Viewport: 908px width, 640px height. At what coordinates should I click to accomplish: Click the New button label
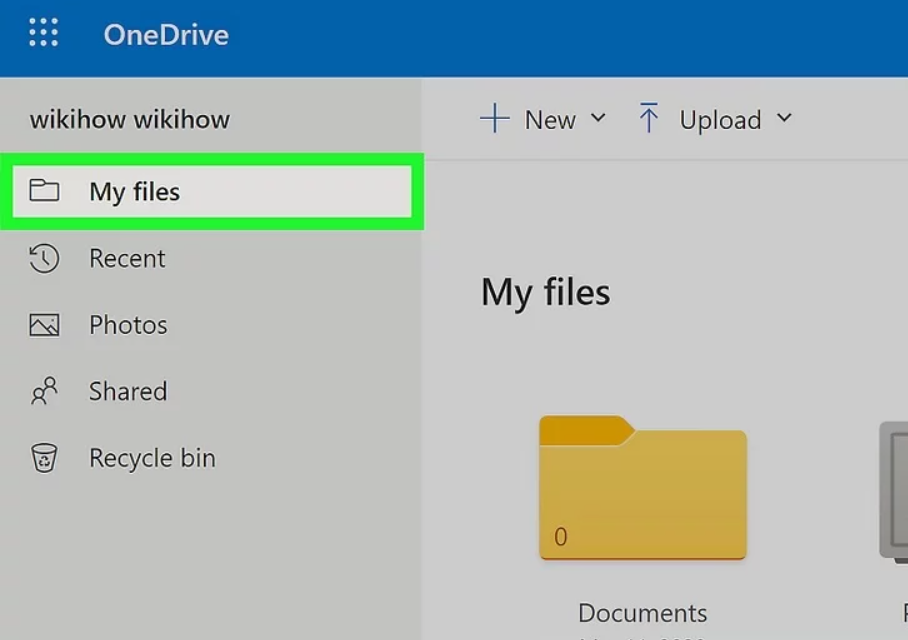pyautogui.click(x=550, y=120)
